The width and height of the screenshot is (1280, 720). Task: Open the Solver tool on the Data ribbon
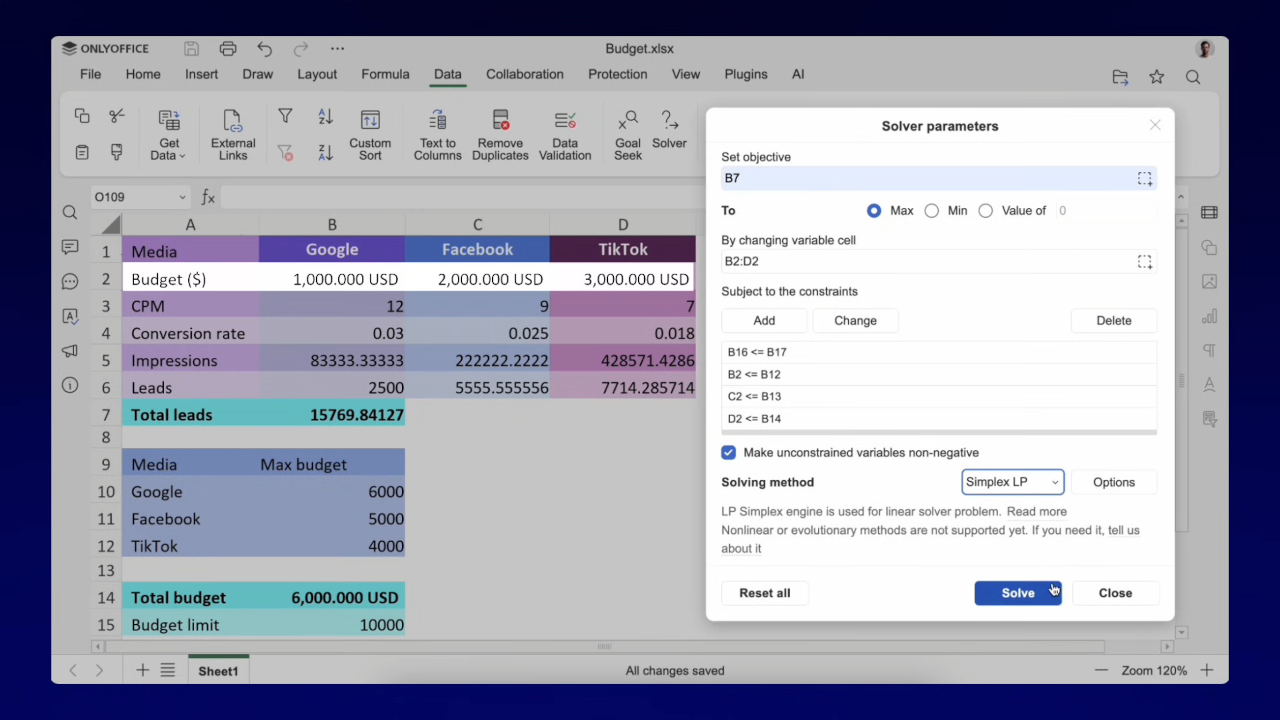click(x=669, y=130)
